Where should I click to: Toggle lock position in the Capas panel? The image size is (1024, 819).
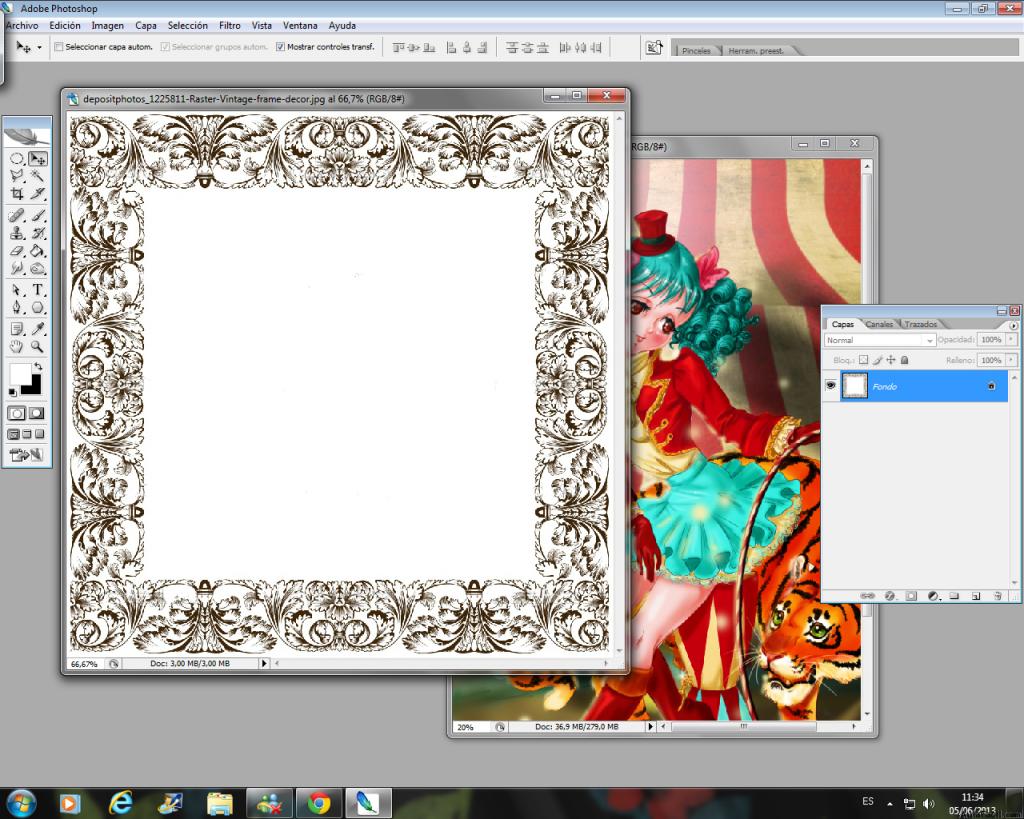[x=891, y=360]
